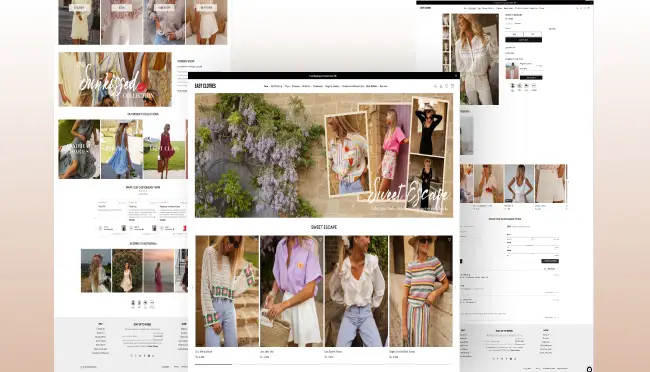Open shopping bag icon in front window header
Screen dimensions: 650x372
[x=452, y=86]
